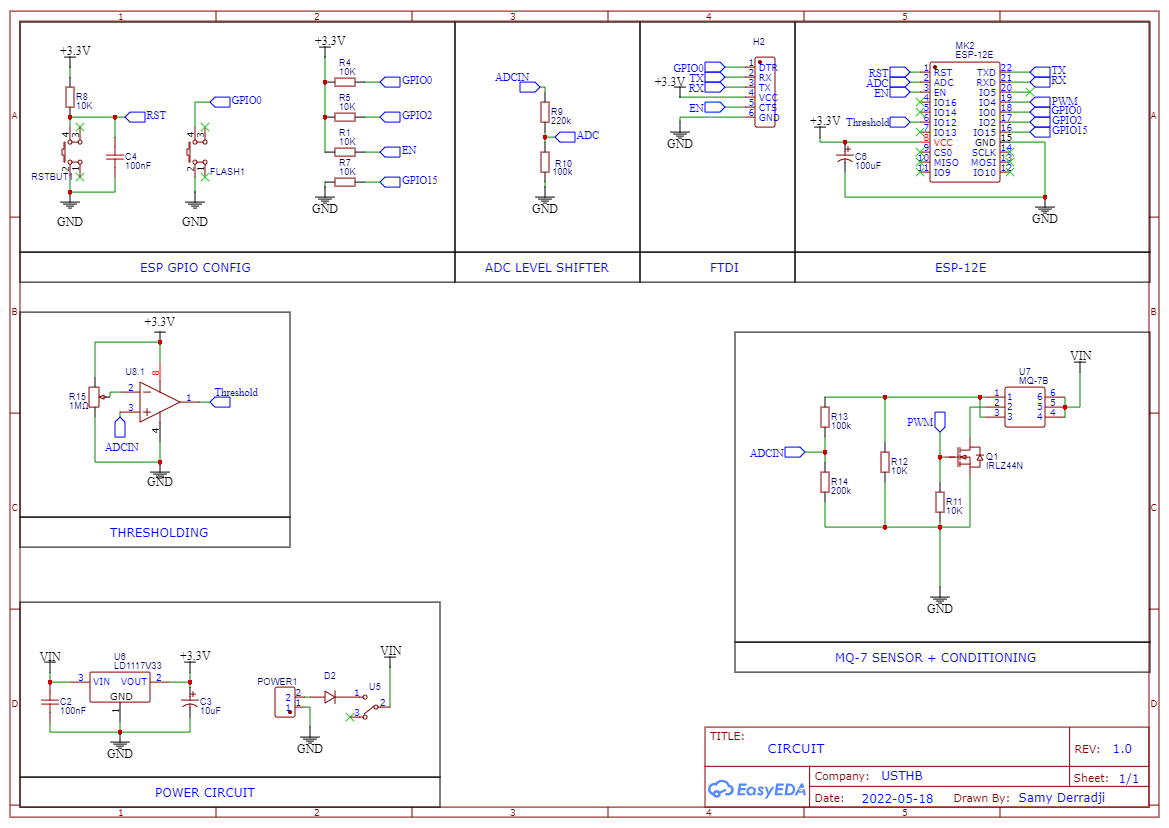The height and width of the screenshot is (828, 1169).
Task: Click the date "2022-05-18"
Action: pos(898,799)
